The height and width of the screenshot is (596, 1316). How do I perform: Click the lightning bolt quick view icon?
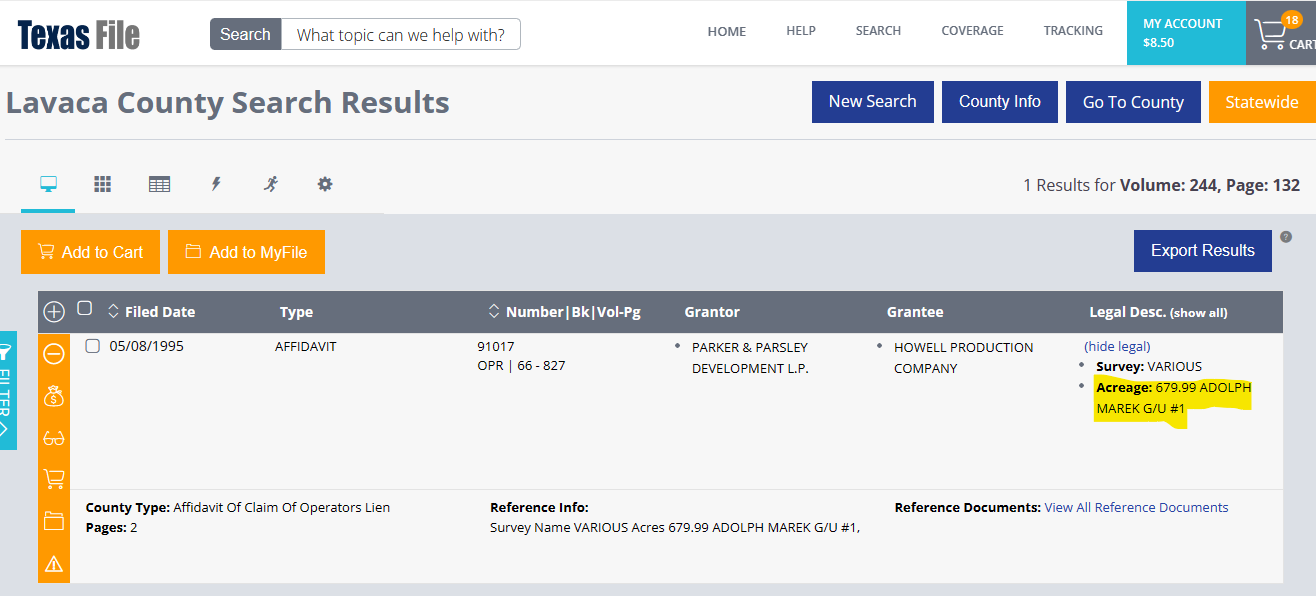pyautogui.click(x=215, y=184)
